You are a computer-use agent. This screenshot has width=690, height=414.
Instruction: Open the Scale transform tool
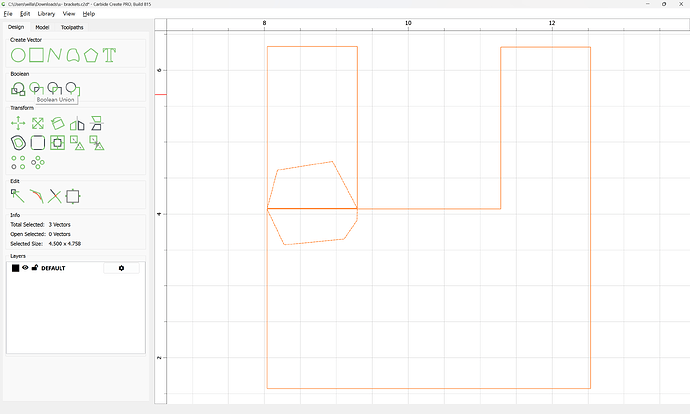click(38, 123)
